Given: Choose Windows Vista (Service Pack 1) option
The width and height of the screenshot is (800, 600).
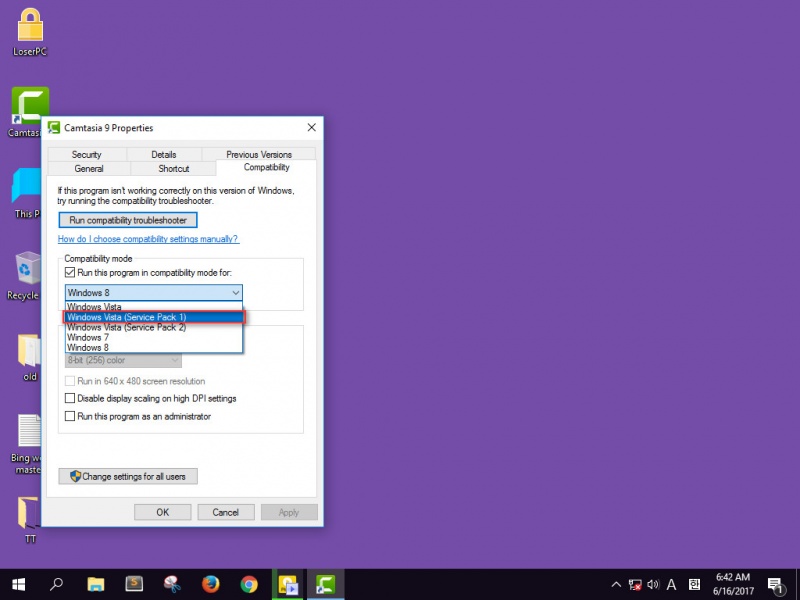Looking at the screenshot, I should point(154,317).
